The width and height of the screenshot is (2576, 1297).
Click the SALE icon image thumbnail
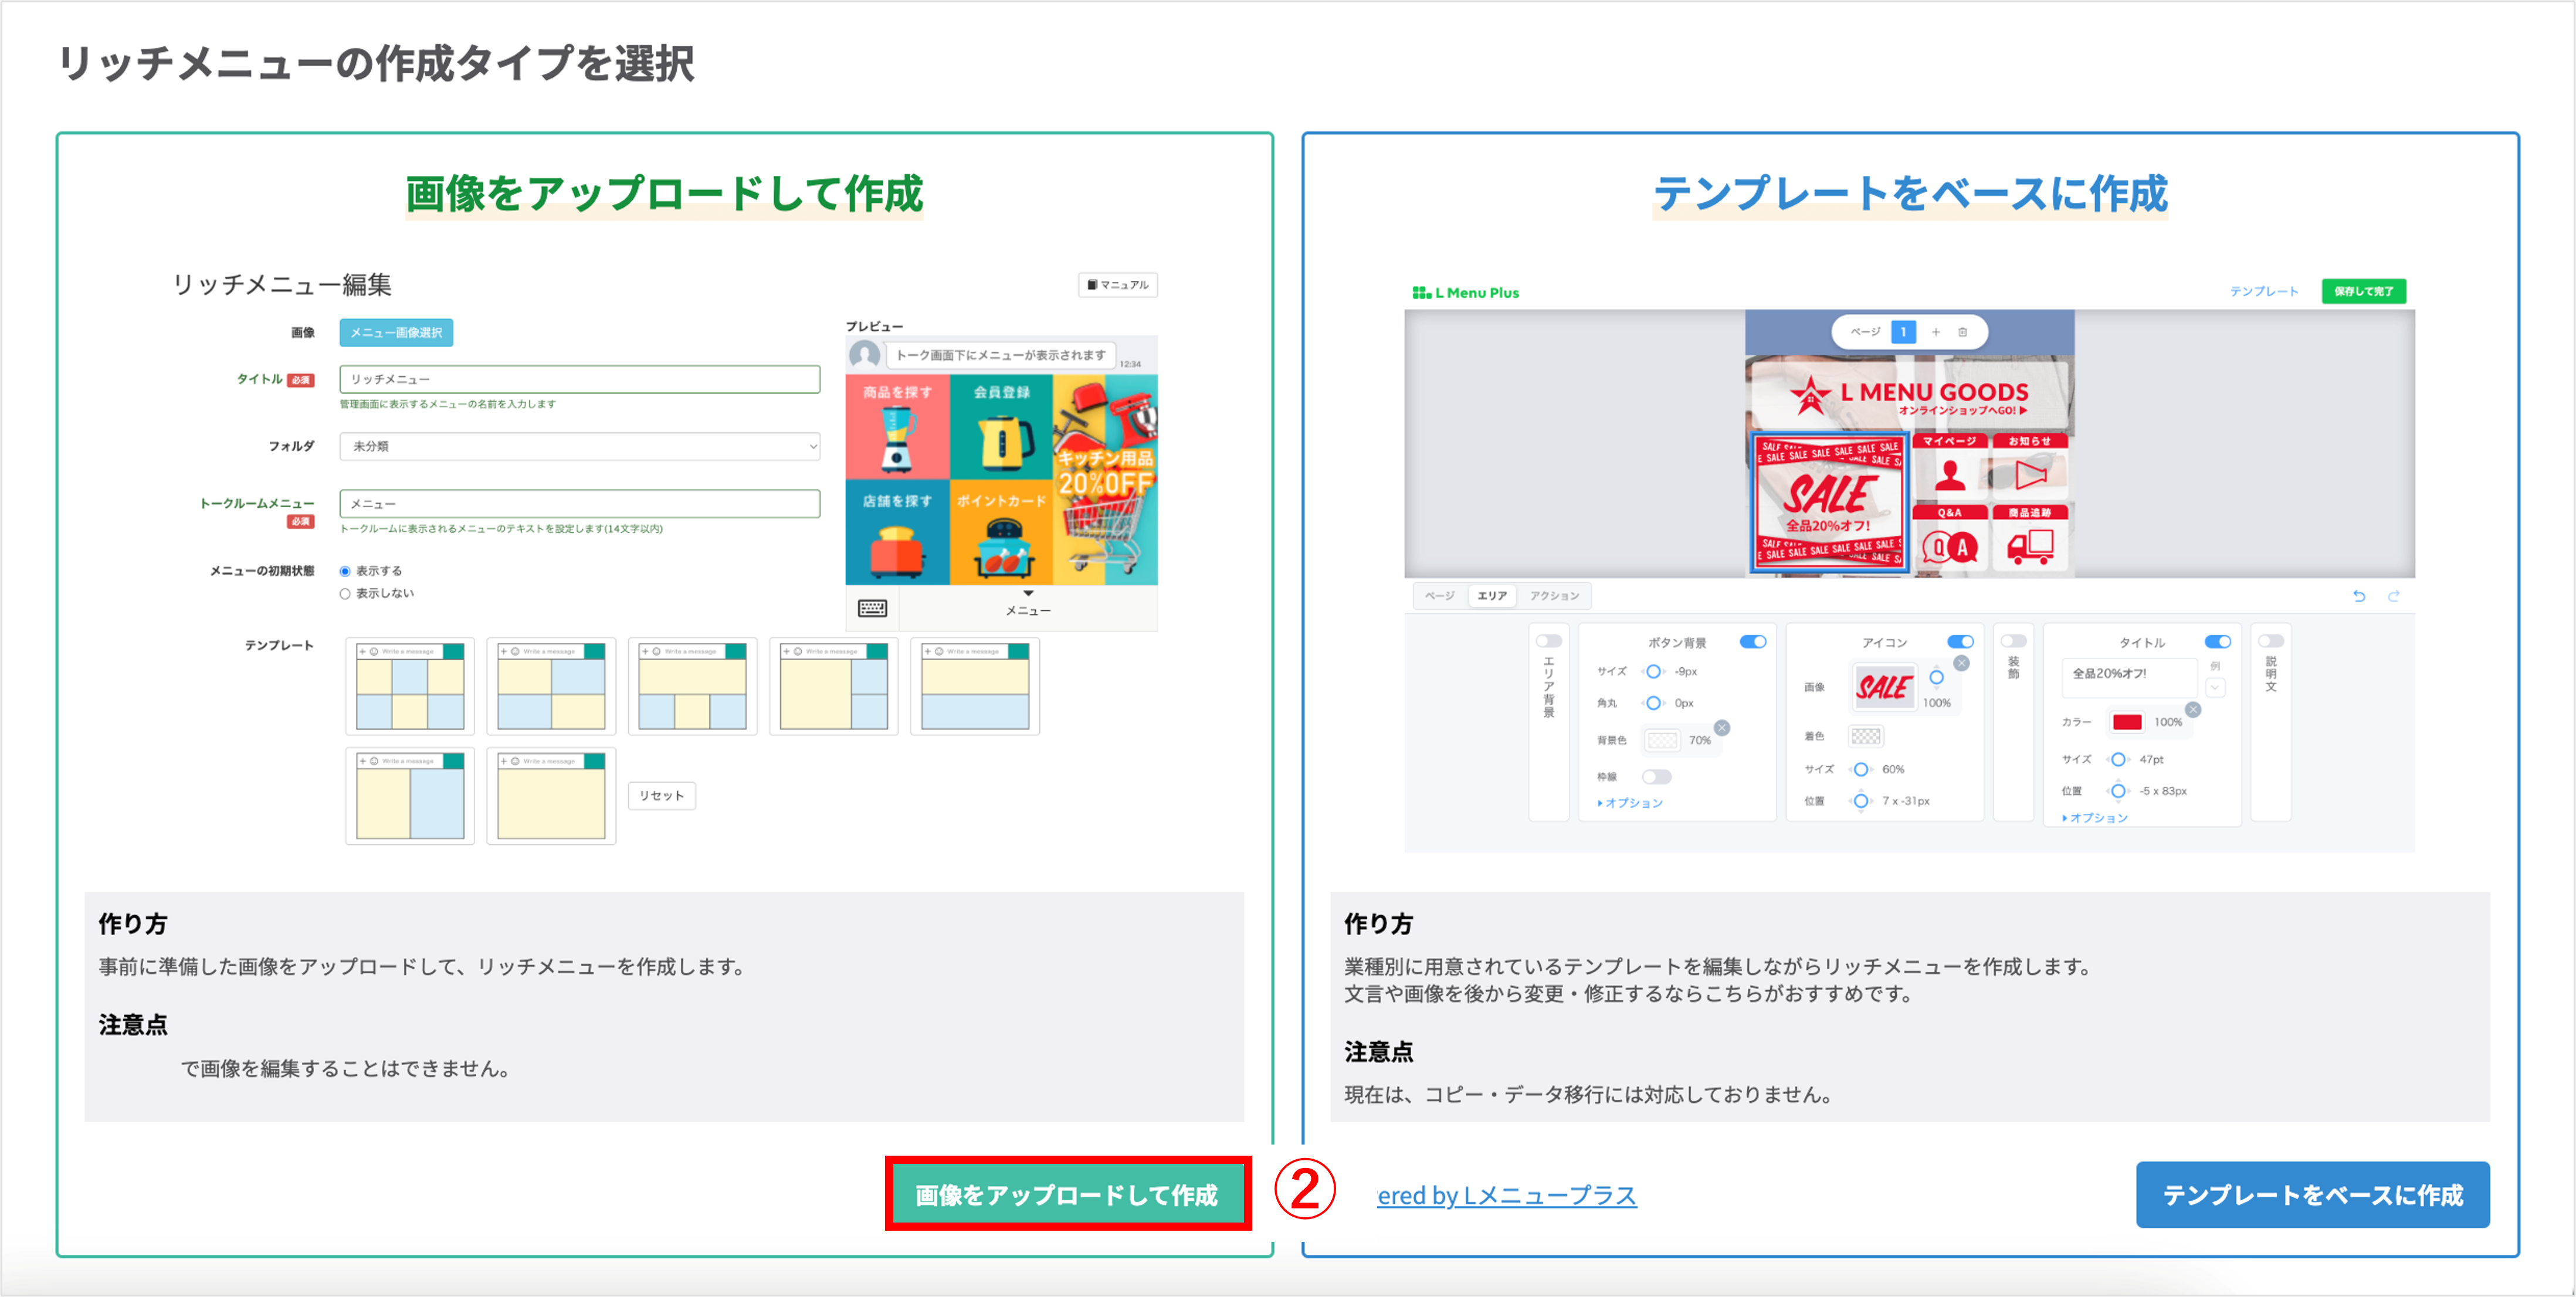tap(1884, 688)
